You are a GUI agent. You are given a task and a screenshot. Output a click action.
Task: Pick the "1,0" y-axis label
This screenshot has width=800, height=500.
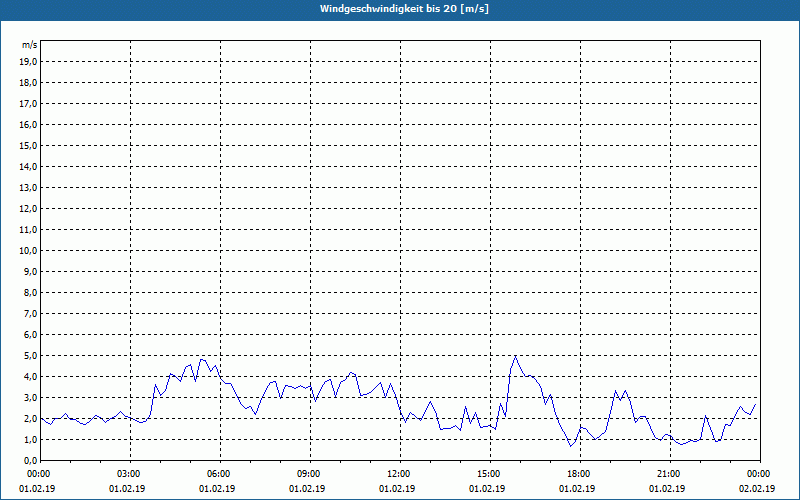click(x=30, y=439)
